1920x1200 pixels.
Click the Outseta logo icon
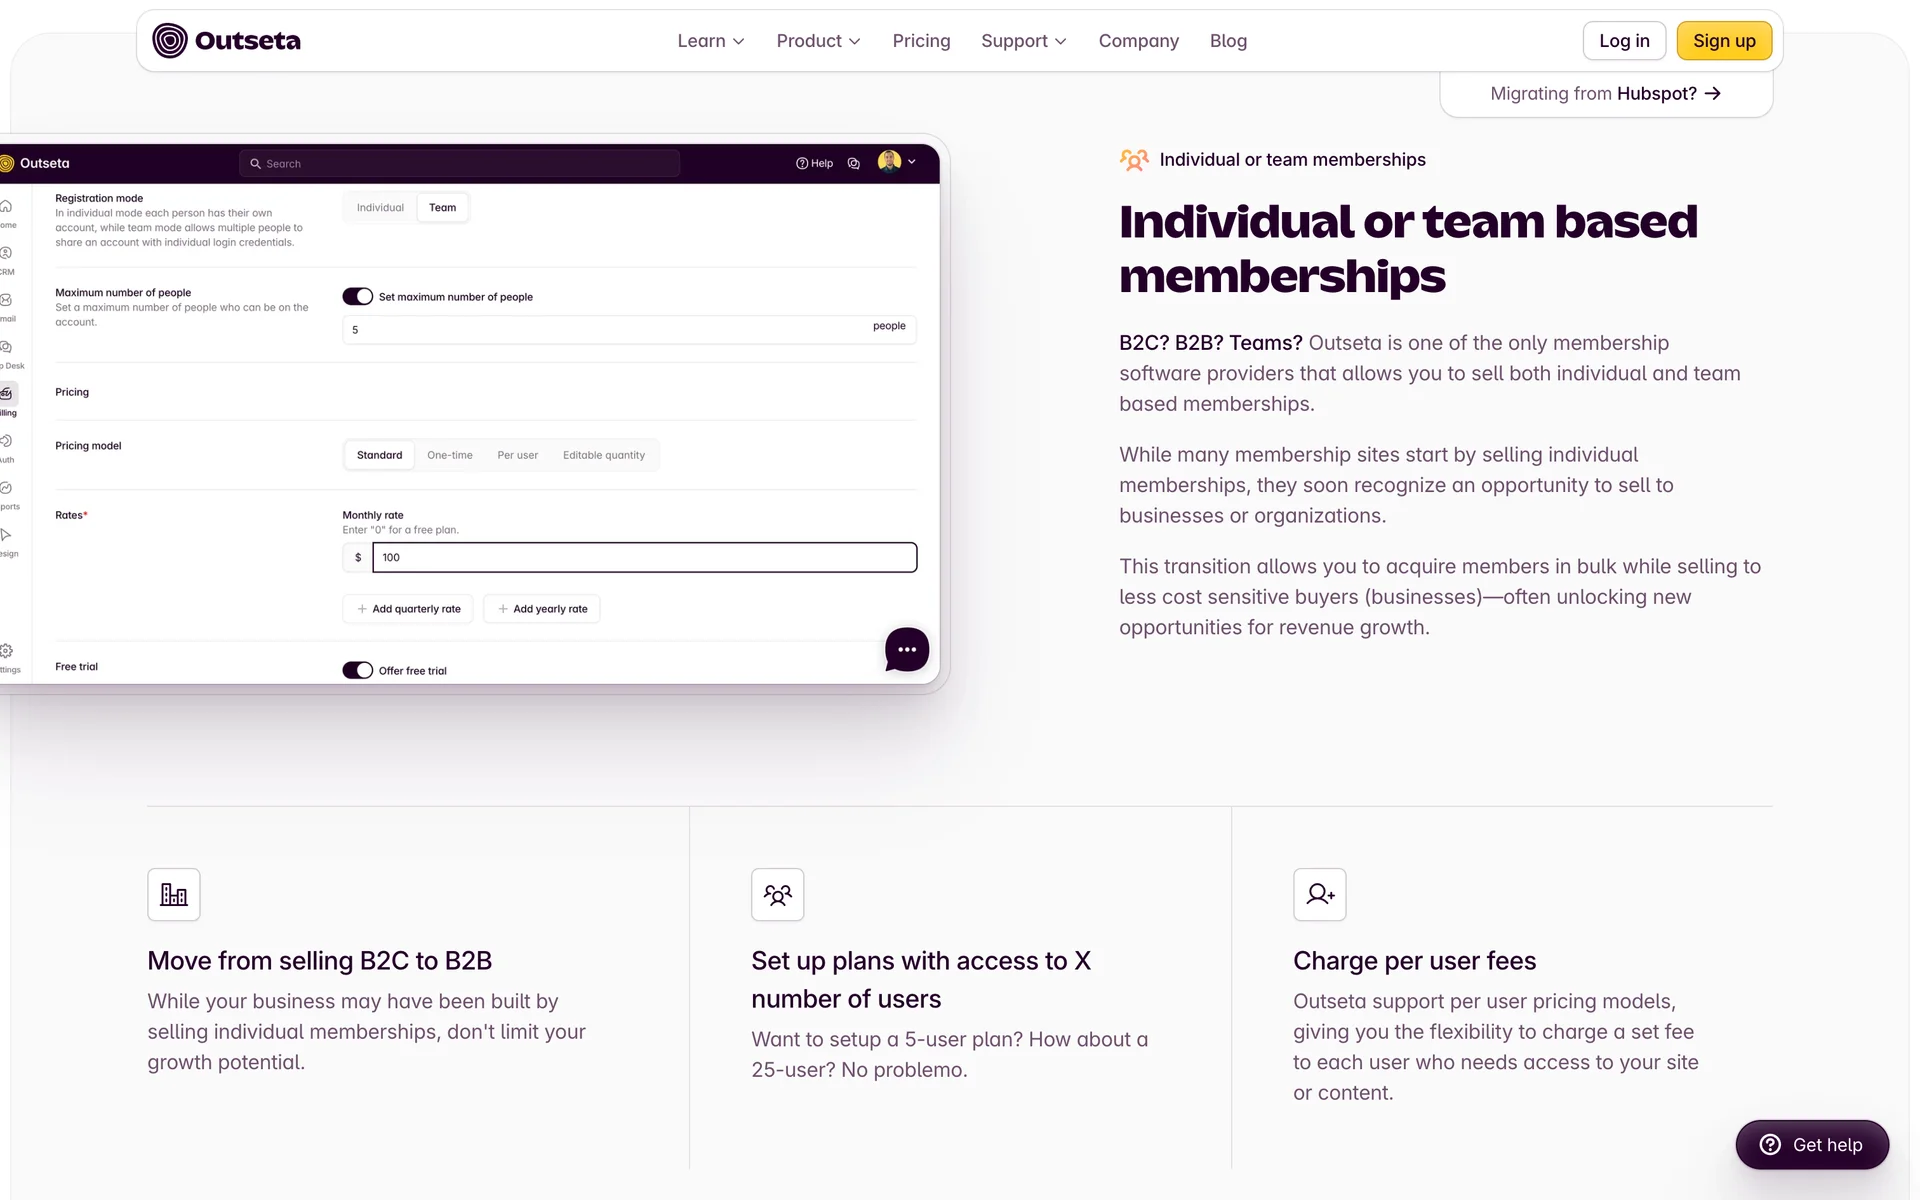[x=170, y=41]
